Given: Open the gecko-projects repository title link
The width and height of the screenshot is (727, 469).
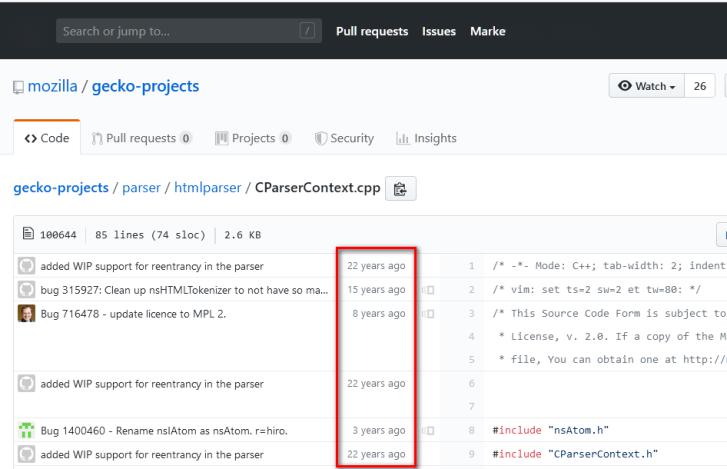Looking at the screenshot, I should [x=145, y=86].
